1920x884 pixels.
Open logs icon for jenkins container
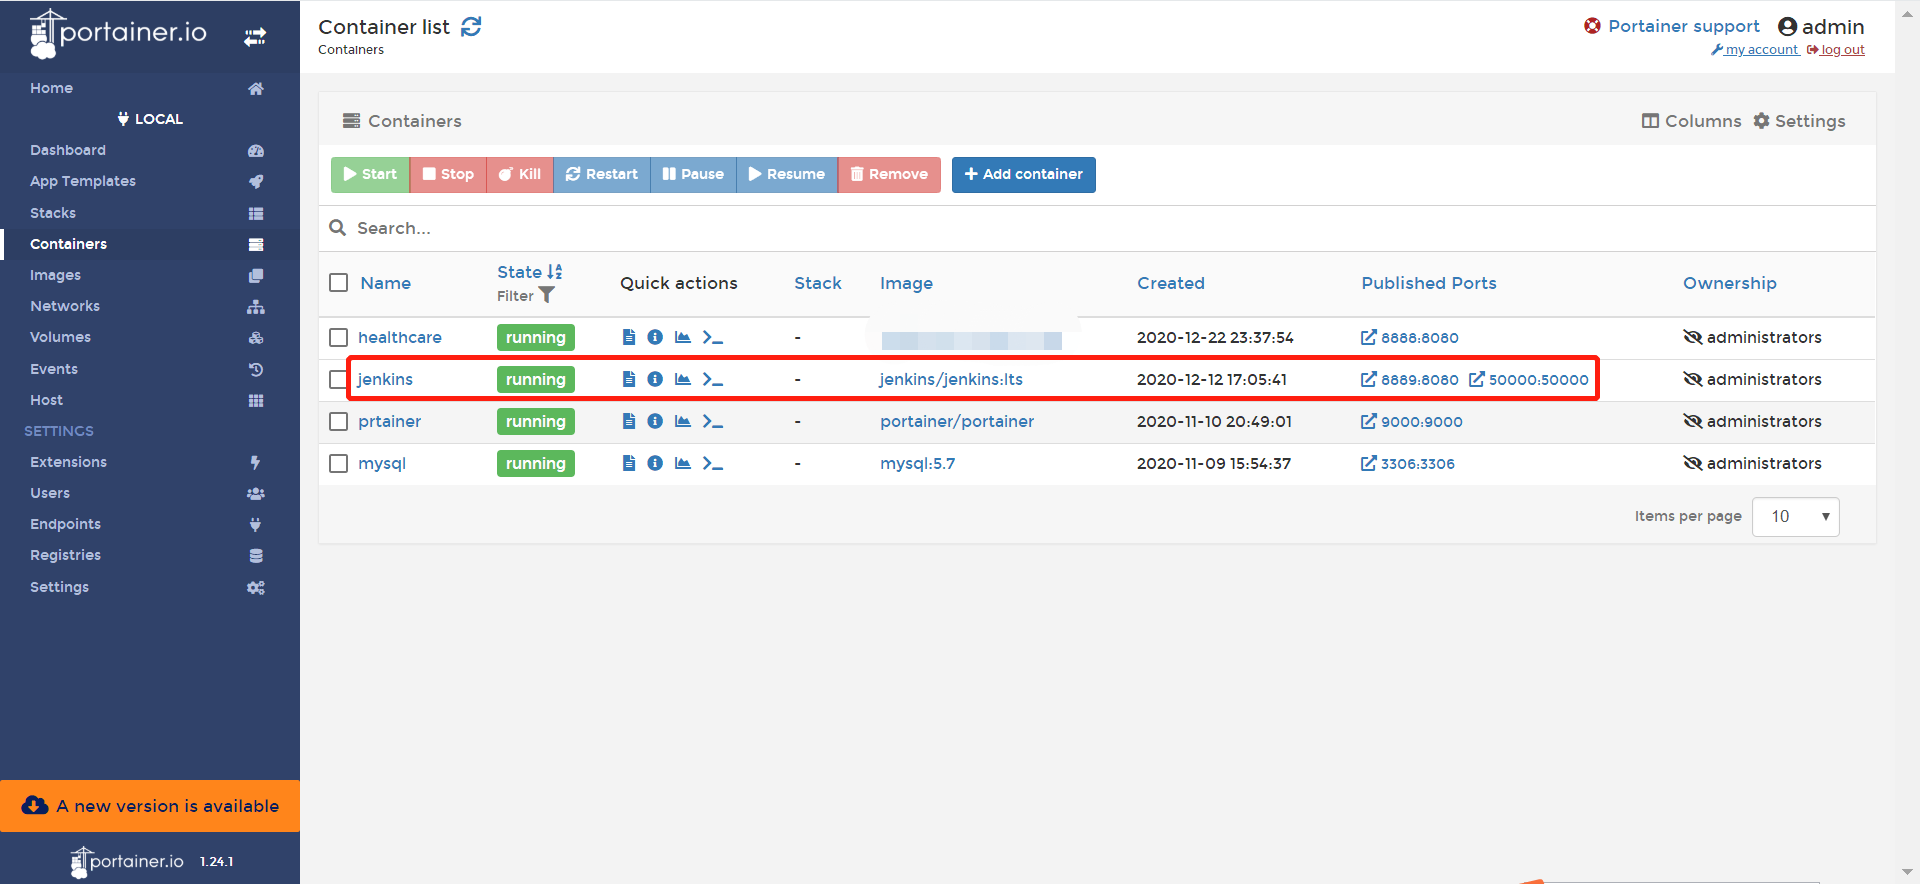(629, 379)
